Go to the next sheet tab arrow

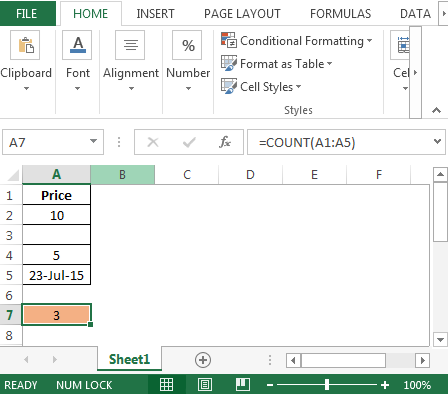(x=55, y=360)
